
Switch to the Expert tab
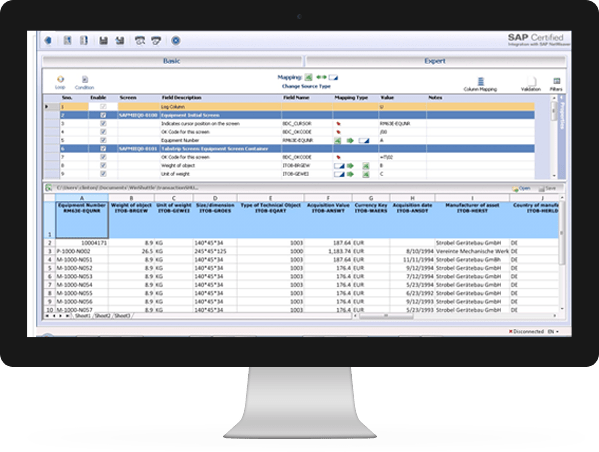pyautogui.click(x=435, y=61)
